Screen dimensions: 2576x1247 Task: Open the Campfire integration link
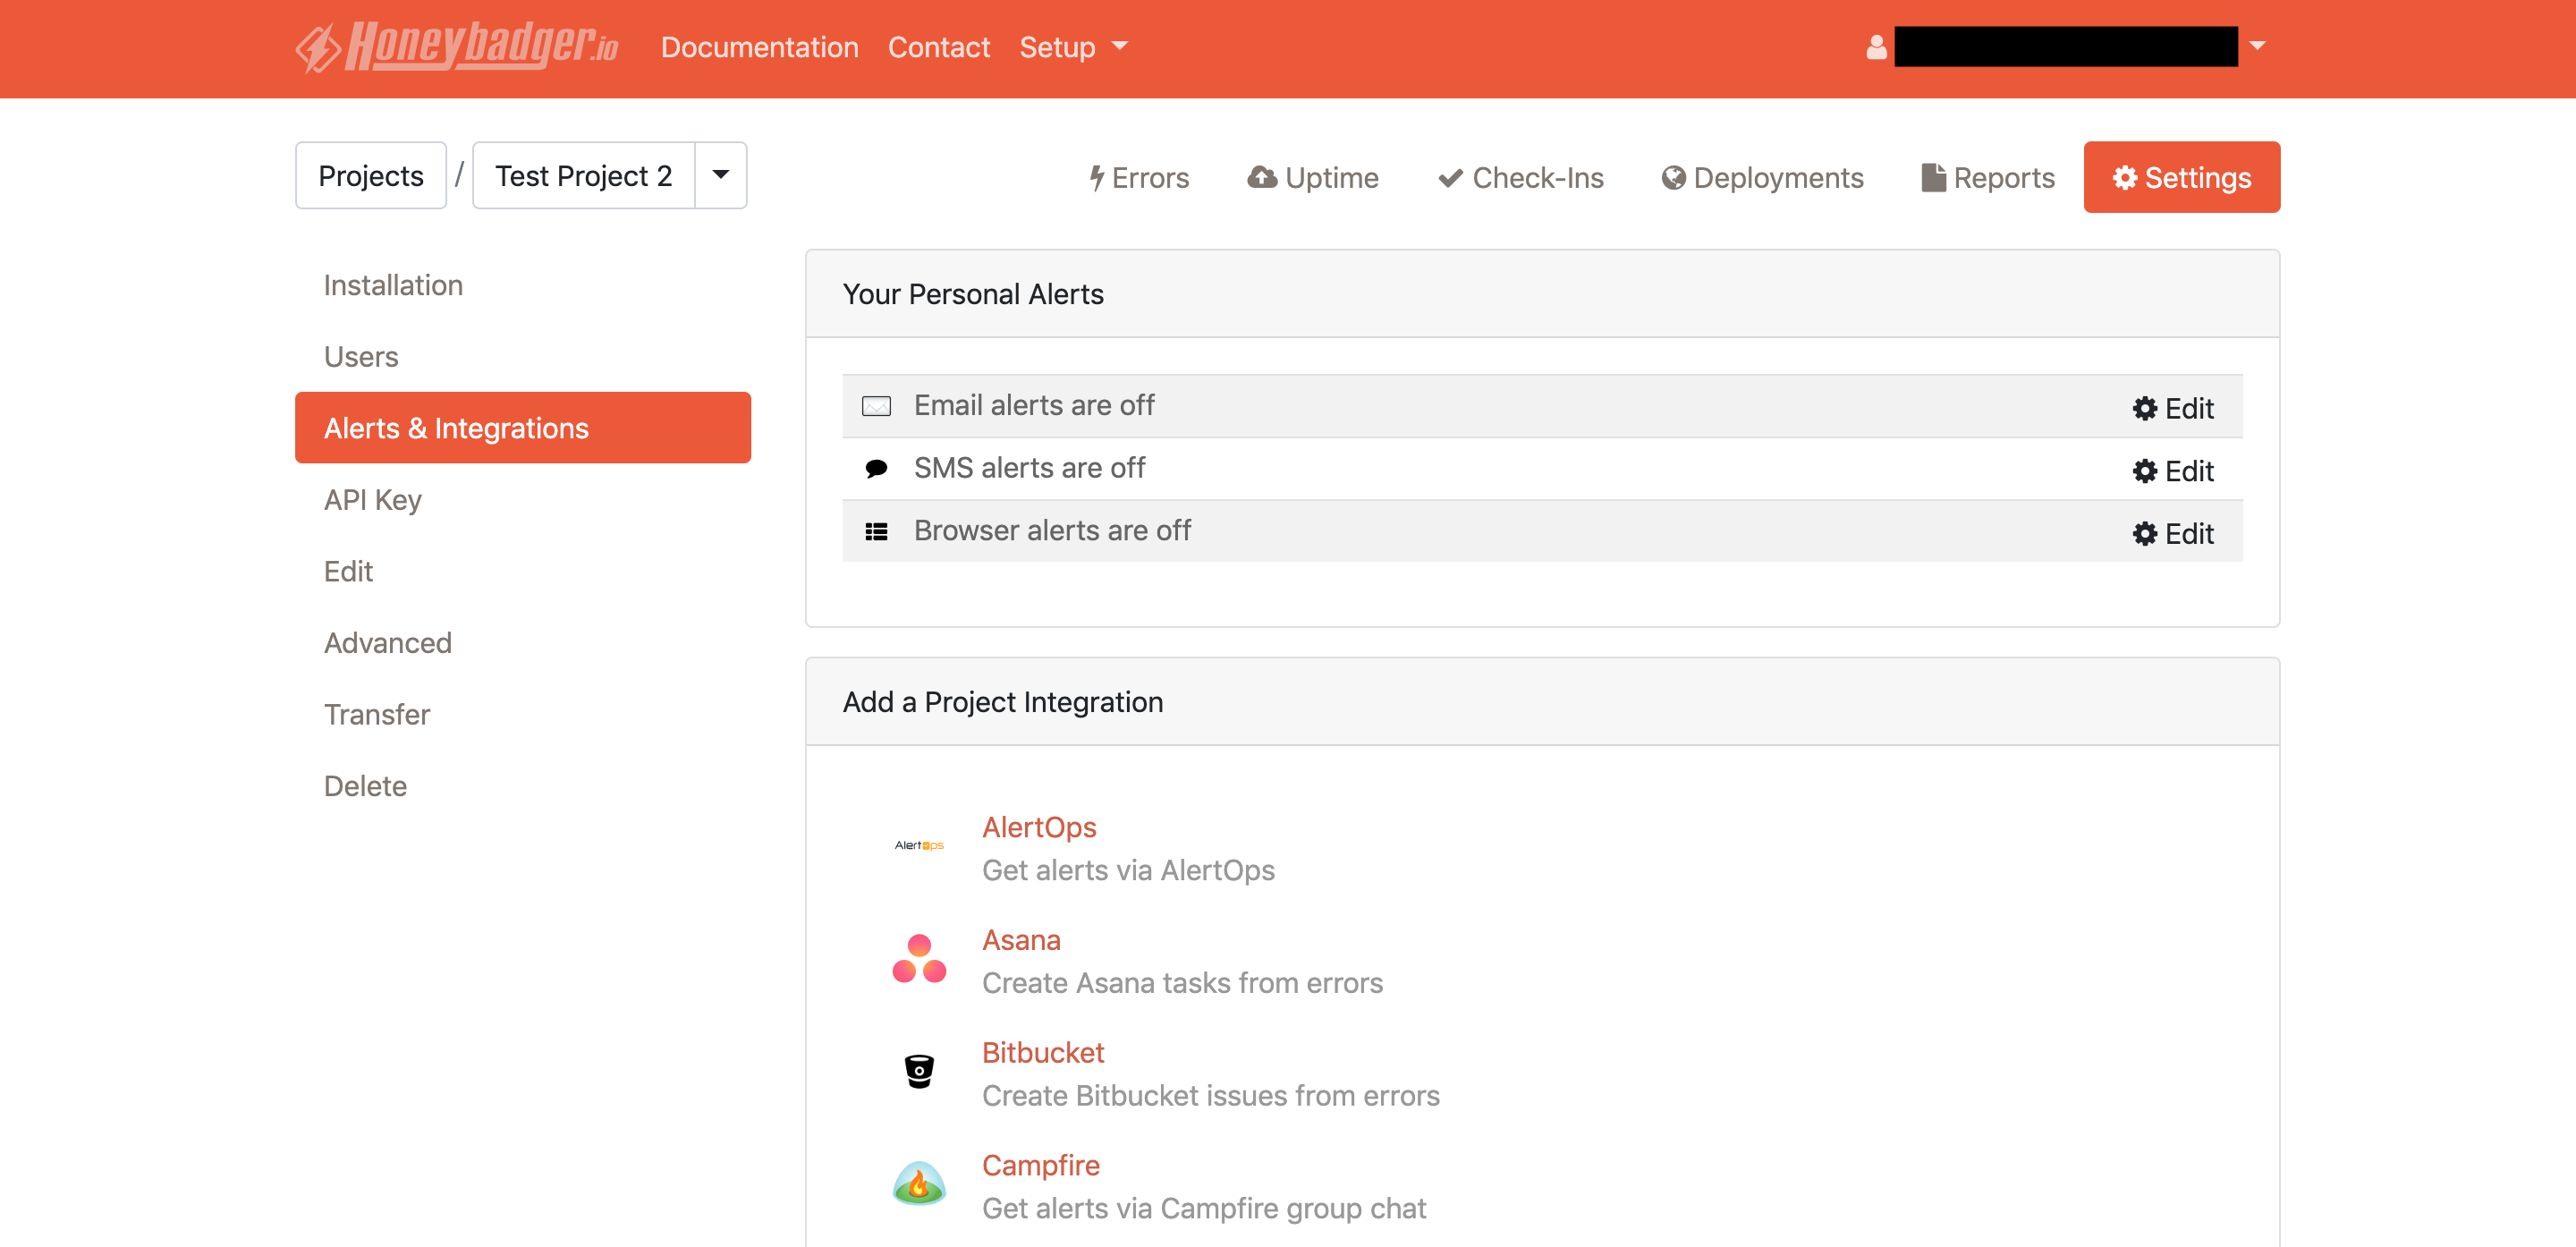point(1040,1165)
